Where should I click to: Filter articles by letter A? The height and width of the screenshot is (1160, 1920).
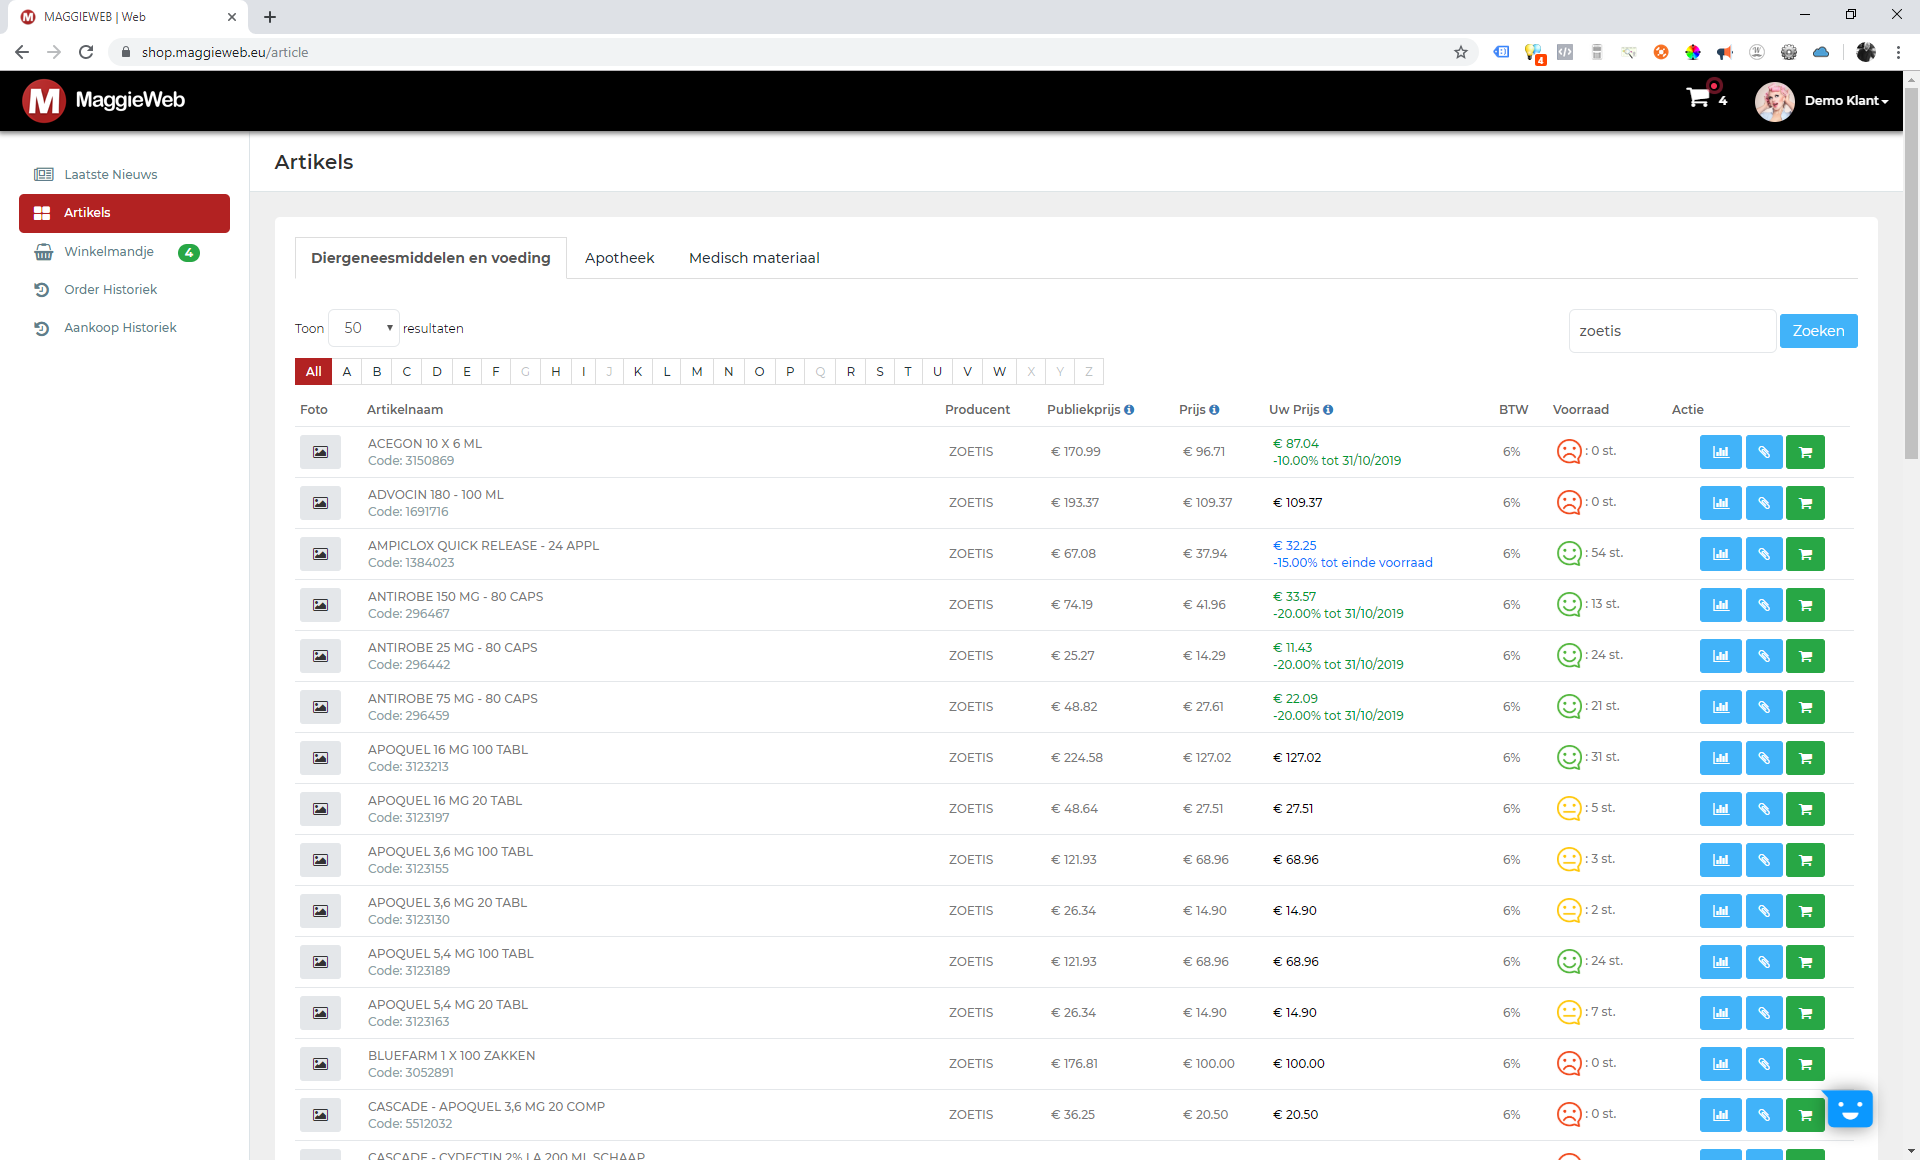pos(347,371)
